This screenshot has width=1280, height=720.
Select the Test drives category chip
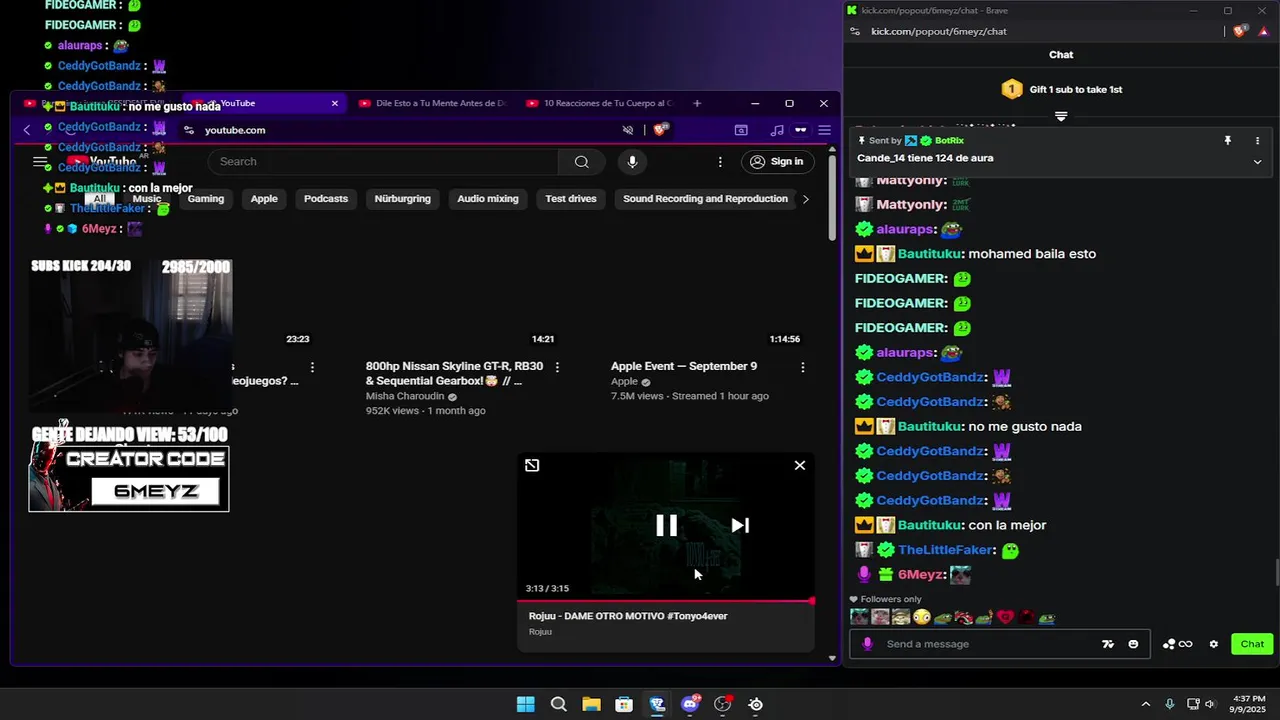point(571,198)
